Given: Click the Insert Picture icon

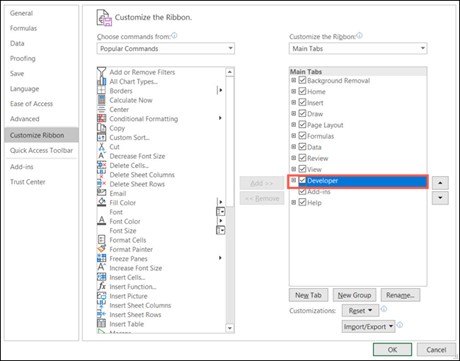Looking at the screenshot, I should 101,296.
